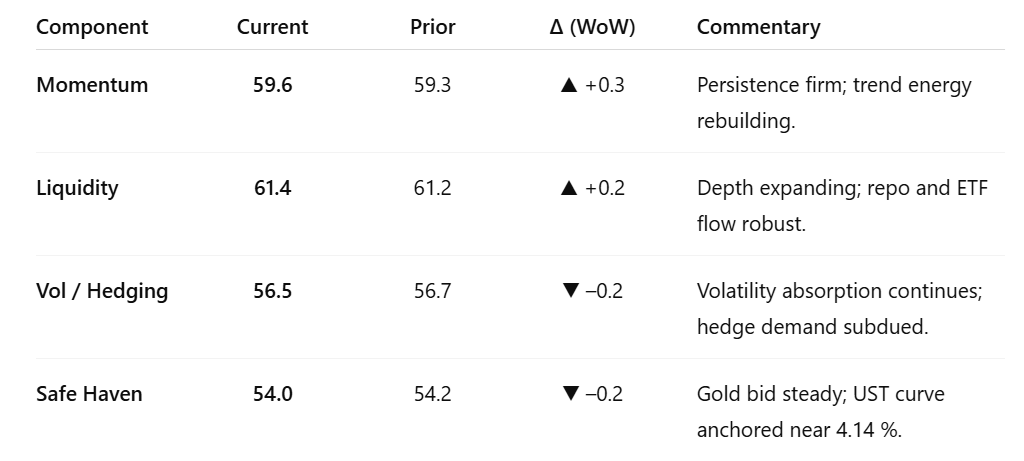The height and width of the screenshot is (461, 1024).
Task: Click the Momentum row label
Action: tap(92, 86)
